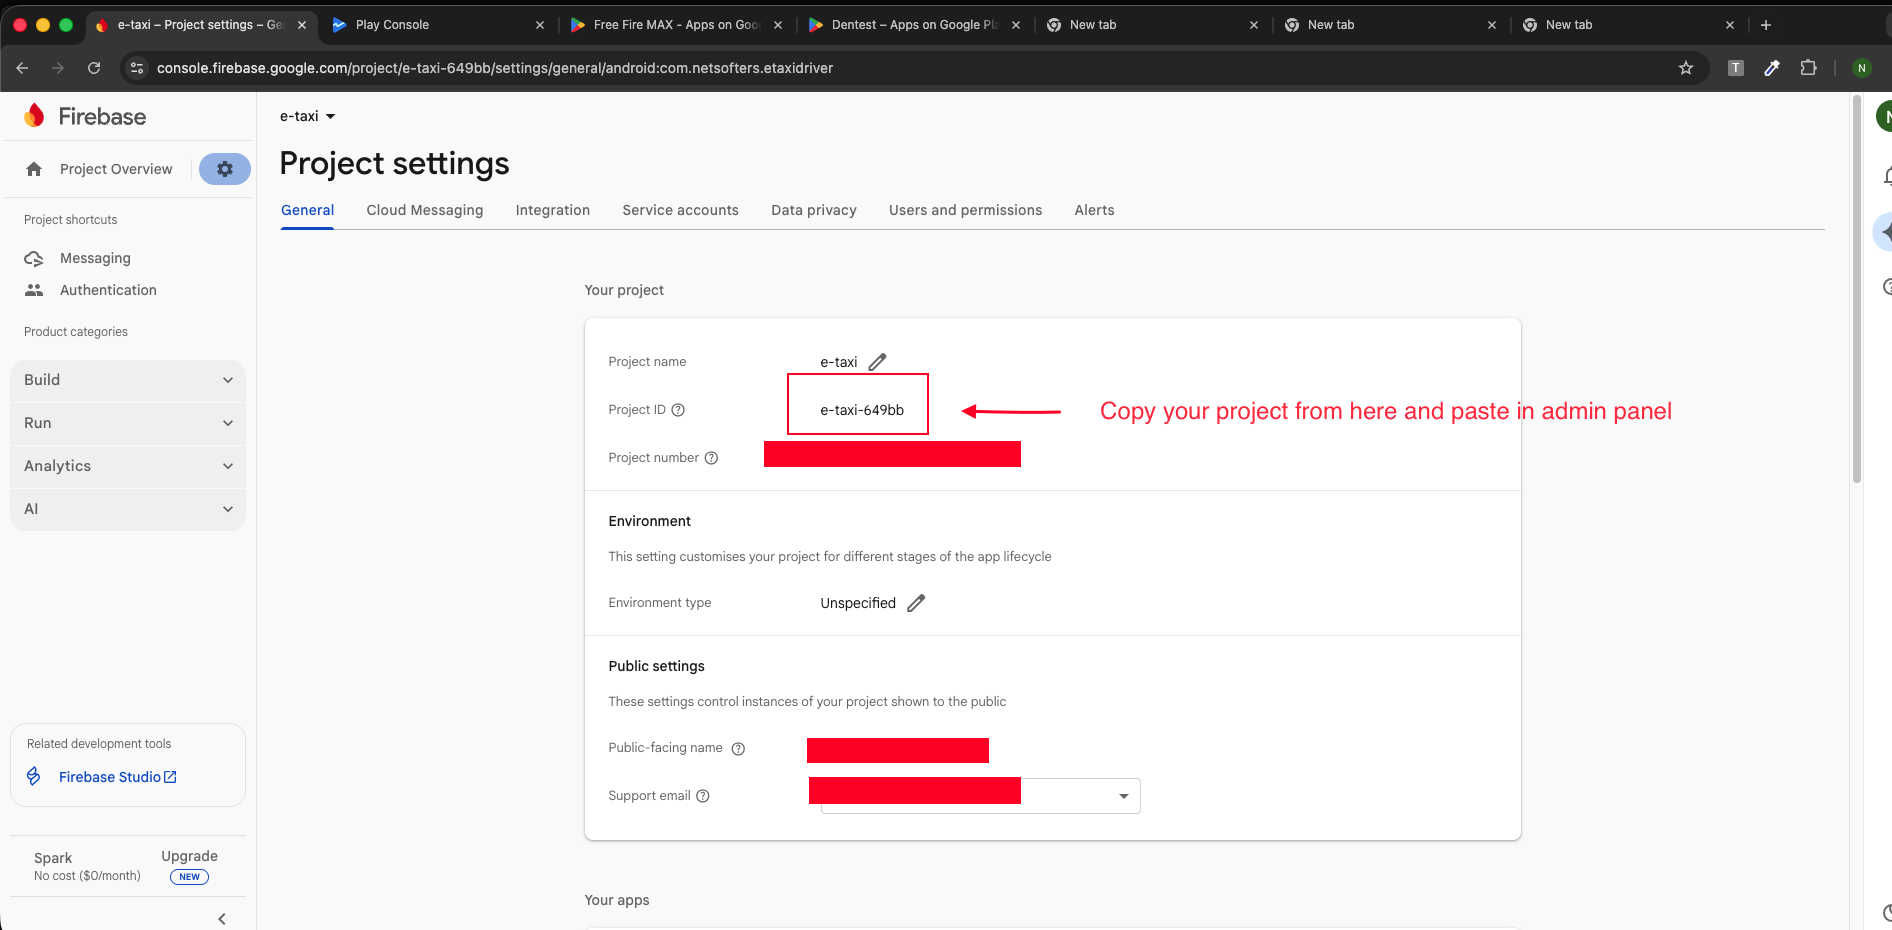Go forward using the browser forward arrow

pyautogui.click(x=58, y=68)
